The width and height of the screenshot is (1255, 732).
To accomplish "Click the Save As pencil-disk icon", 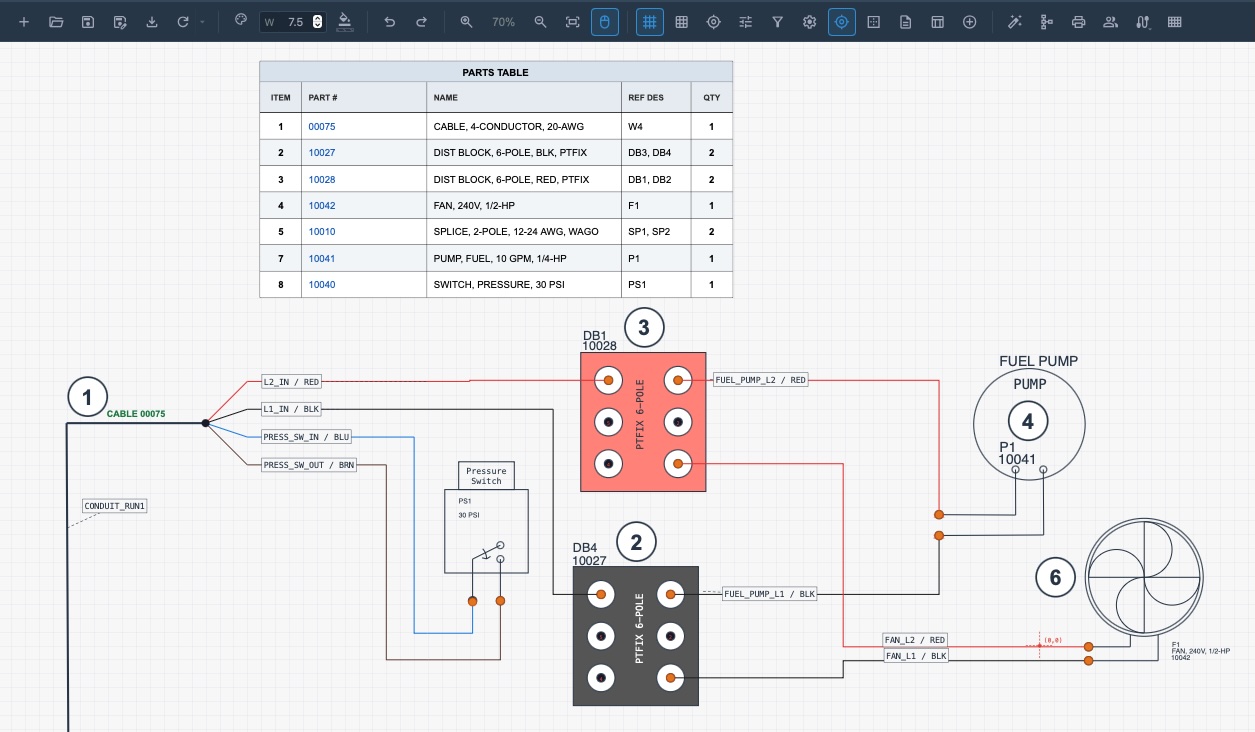I will click(x=120, y=22).
